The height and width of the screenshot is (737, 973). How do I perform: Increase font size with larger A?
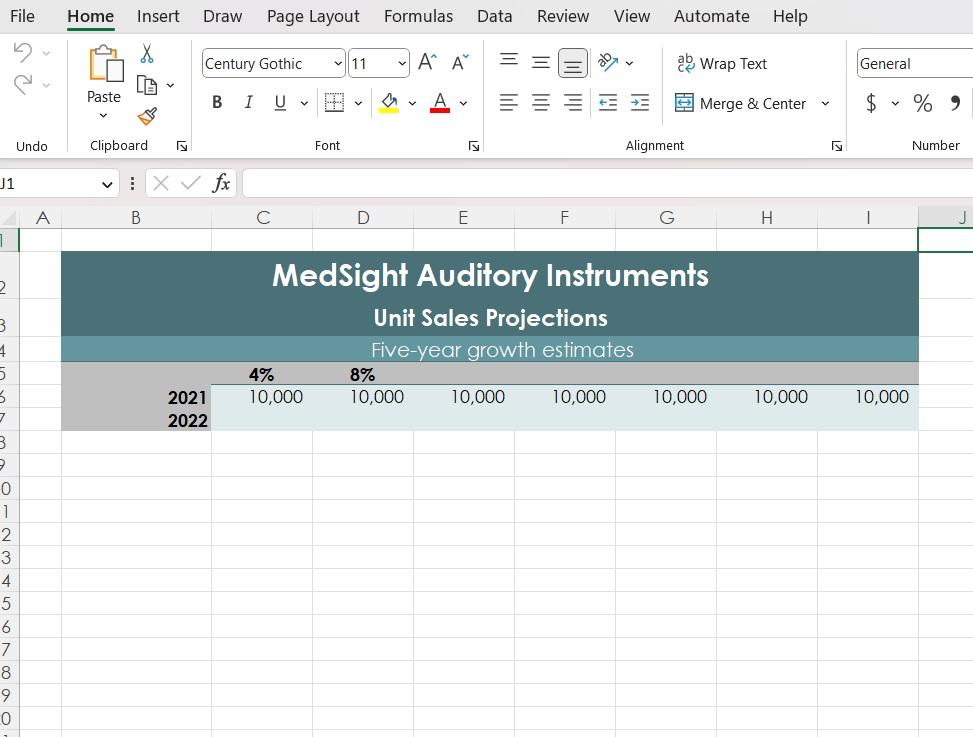coord(427,63)
